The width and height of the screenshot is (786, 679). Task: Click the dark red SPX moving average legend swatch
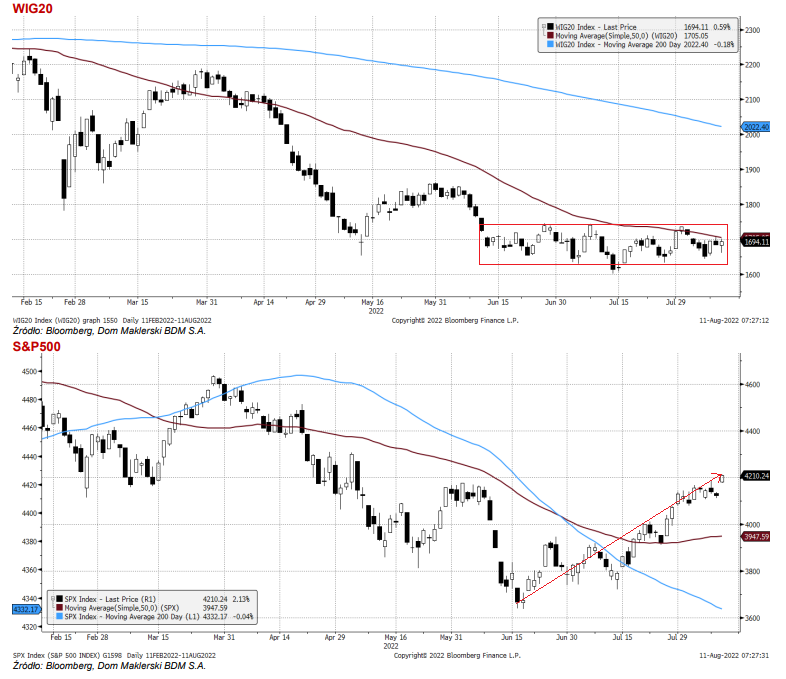[60, 608]
